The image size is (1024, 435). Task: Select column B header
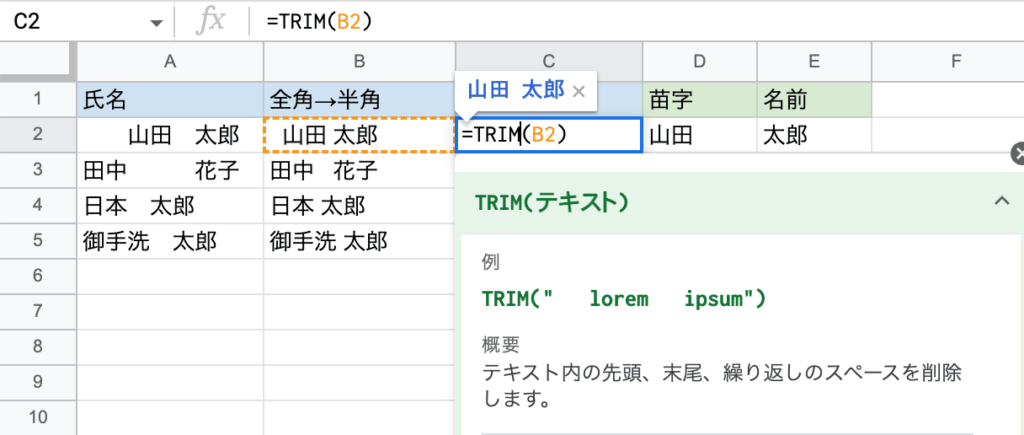[359, 62]
